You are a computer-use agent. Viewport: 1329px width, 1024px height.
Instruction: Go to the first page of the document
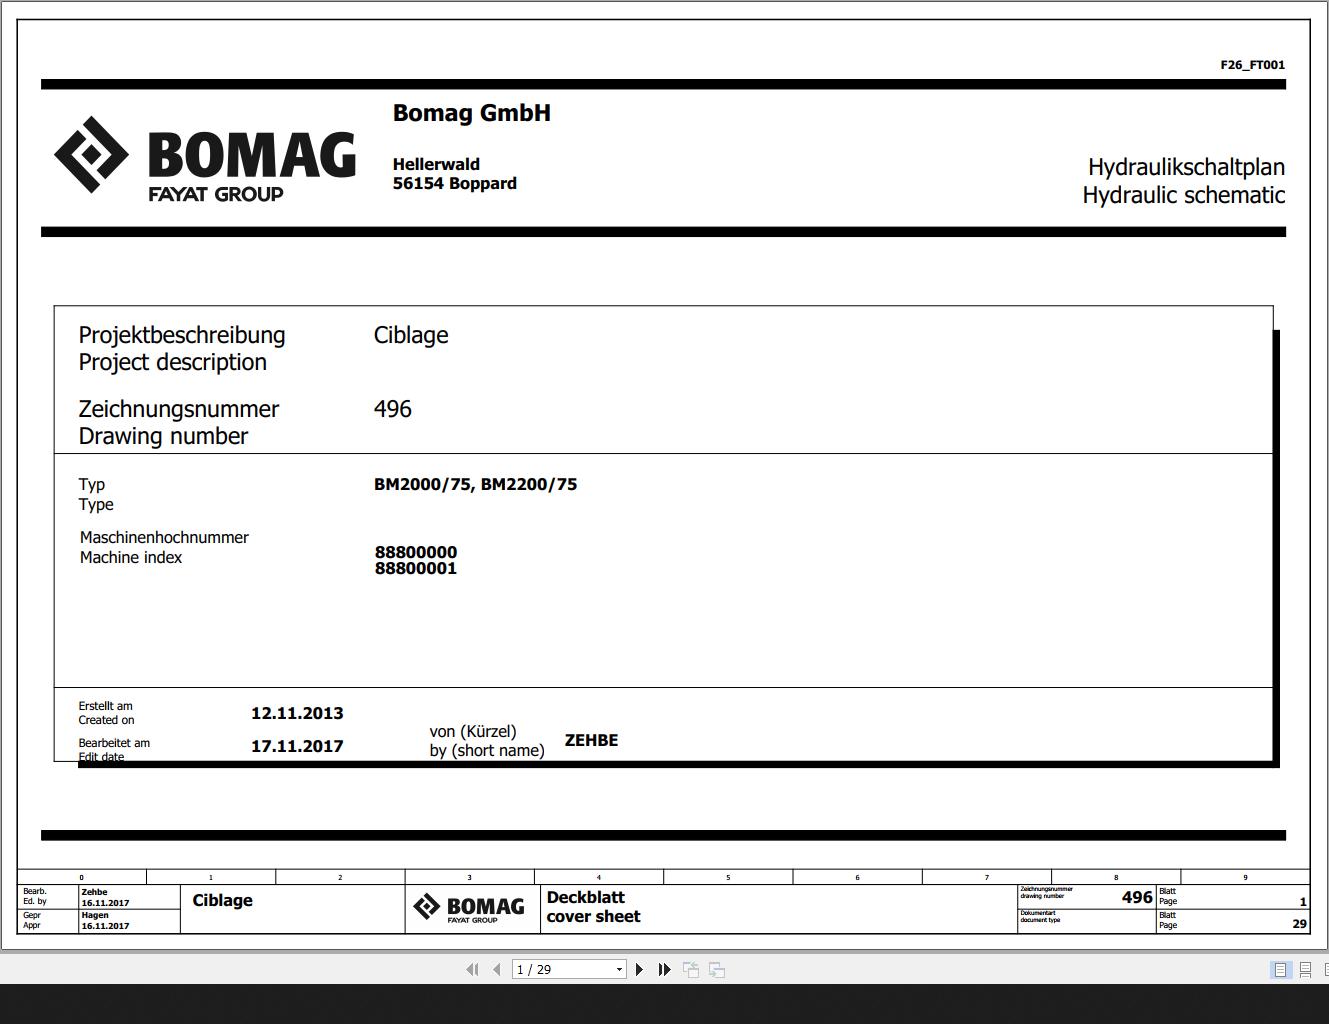(472, 969)
